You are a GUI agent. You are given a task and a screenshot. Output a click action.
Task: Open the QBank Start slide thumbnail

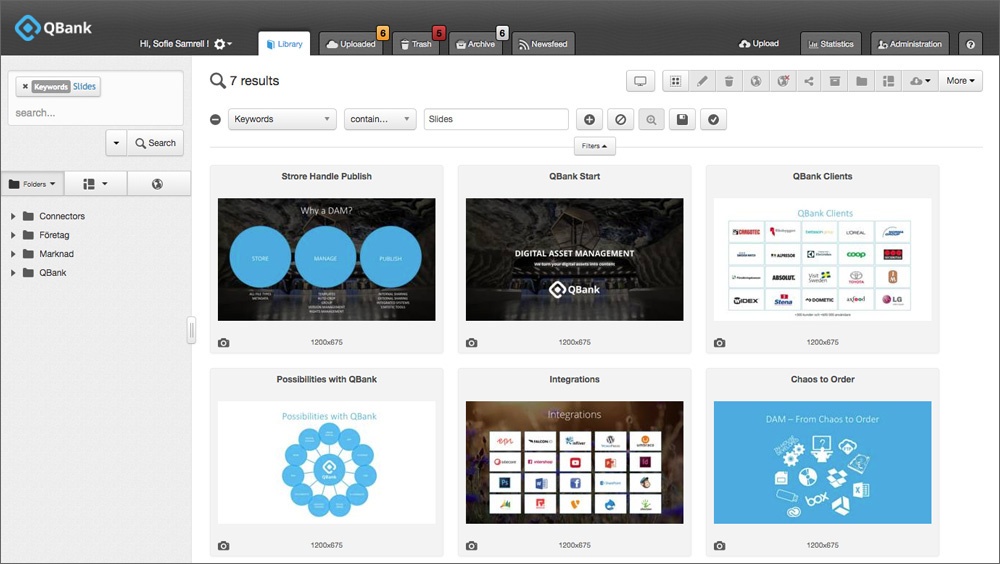(575, 259)
